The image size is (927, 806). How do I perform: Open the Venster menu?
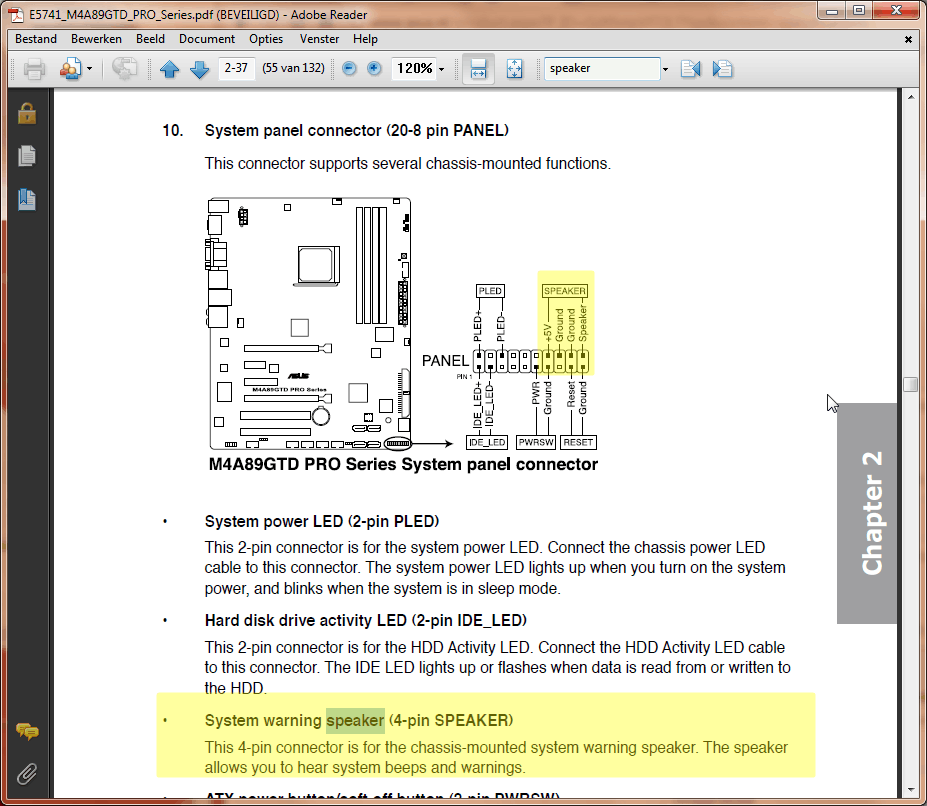(x=319, y=39)
